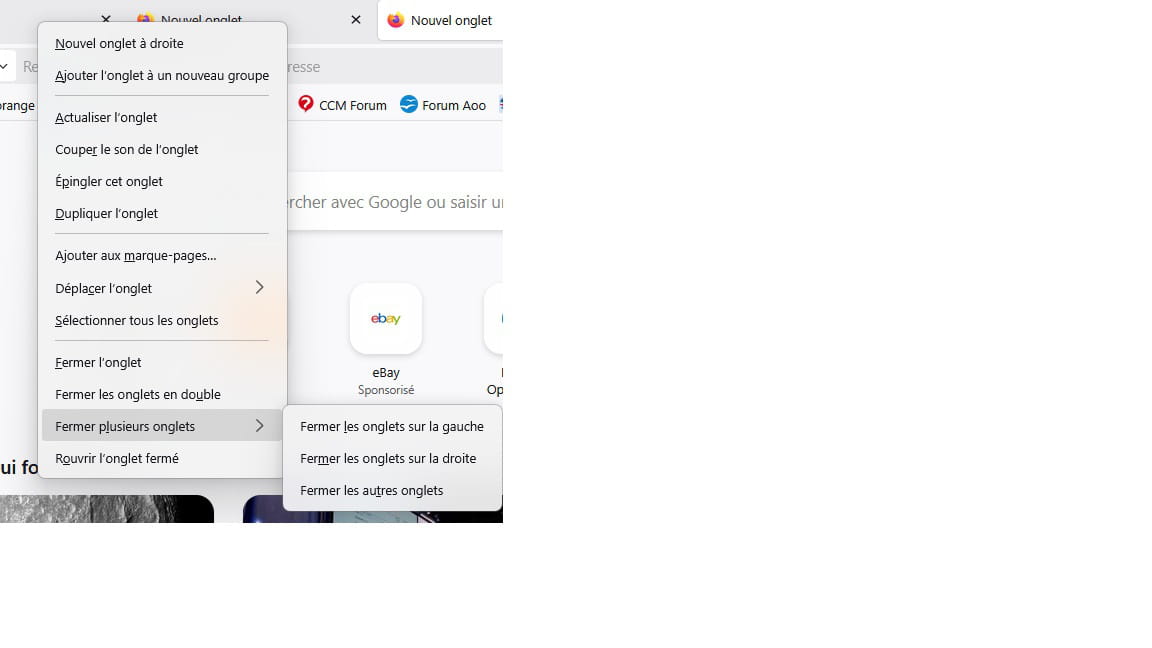Click the Google search input field
Image resolution: width=1152 pixels, height=648 pixels.
tap(395, 201)
